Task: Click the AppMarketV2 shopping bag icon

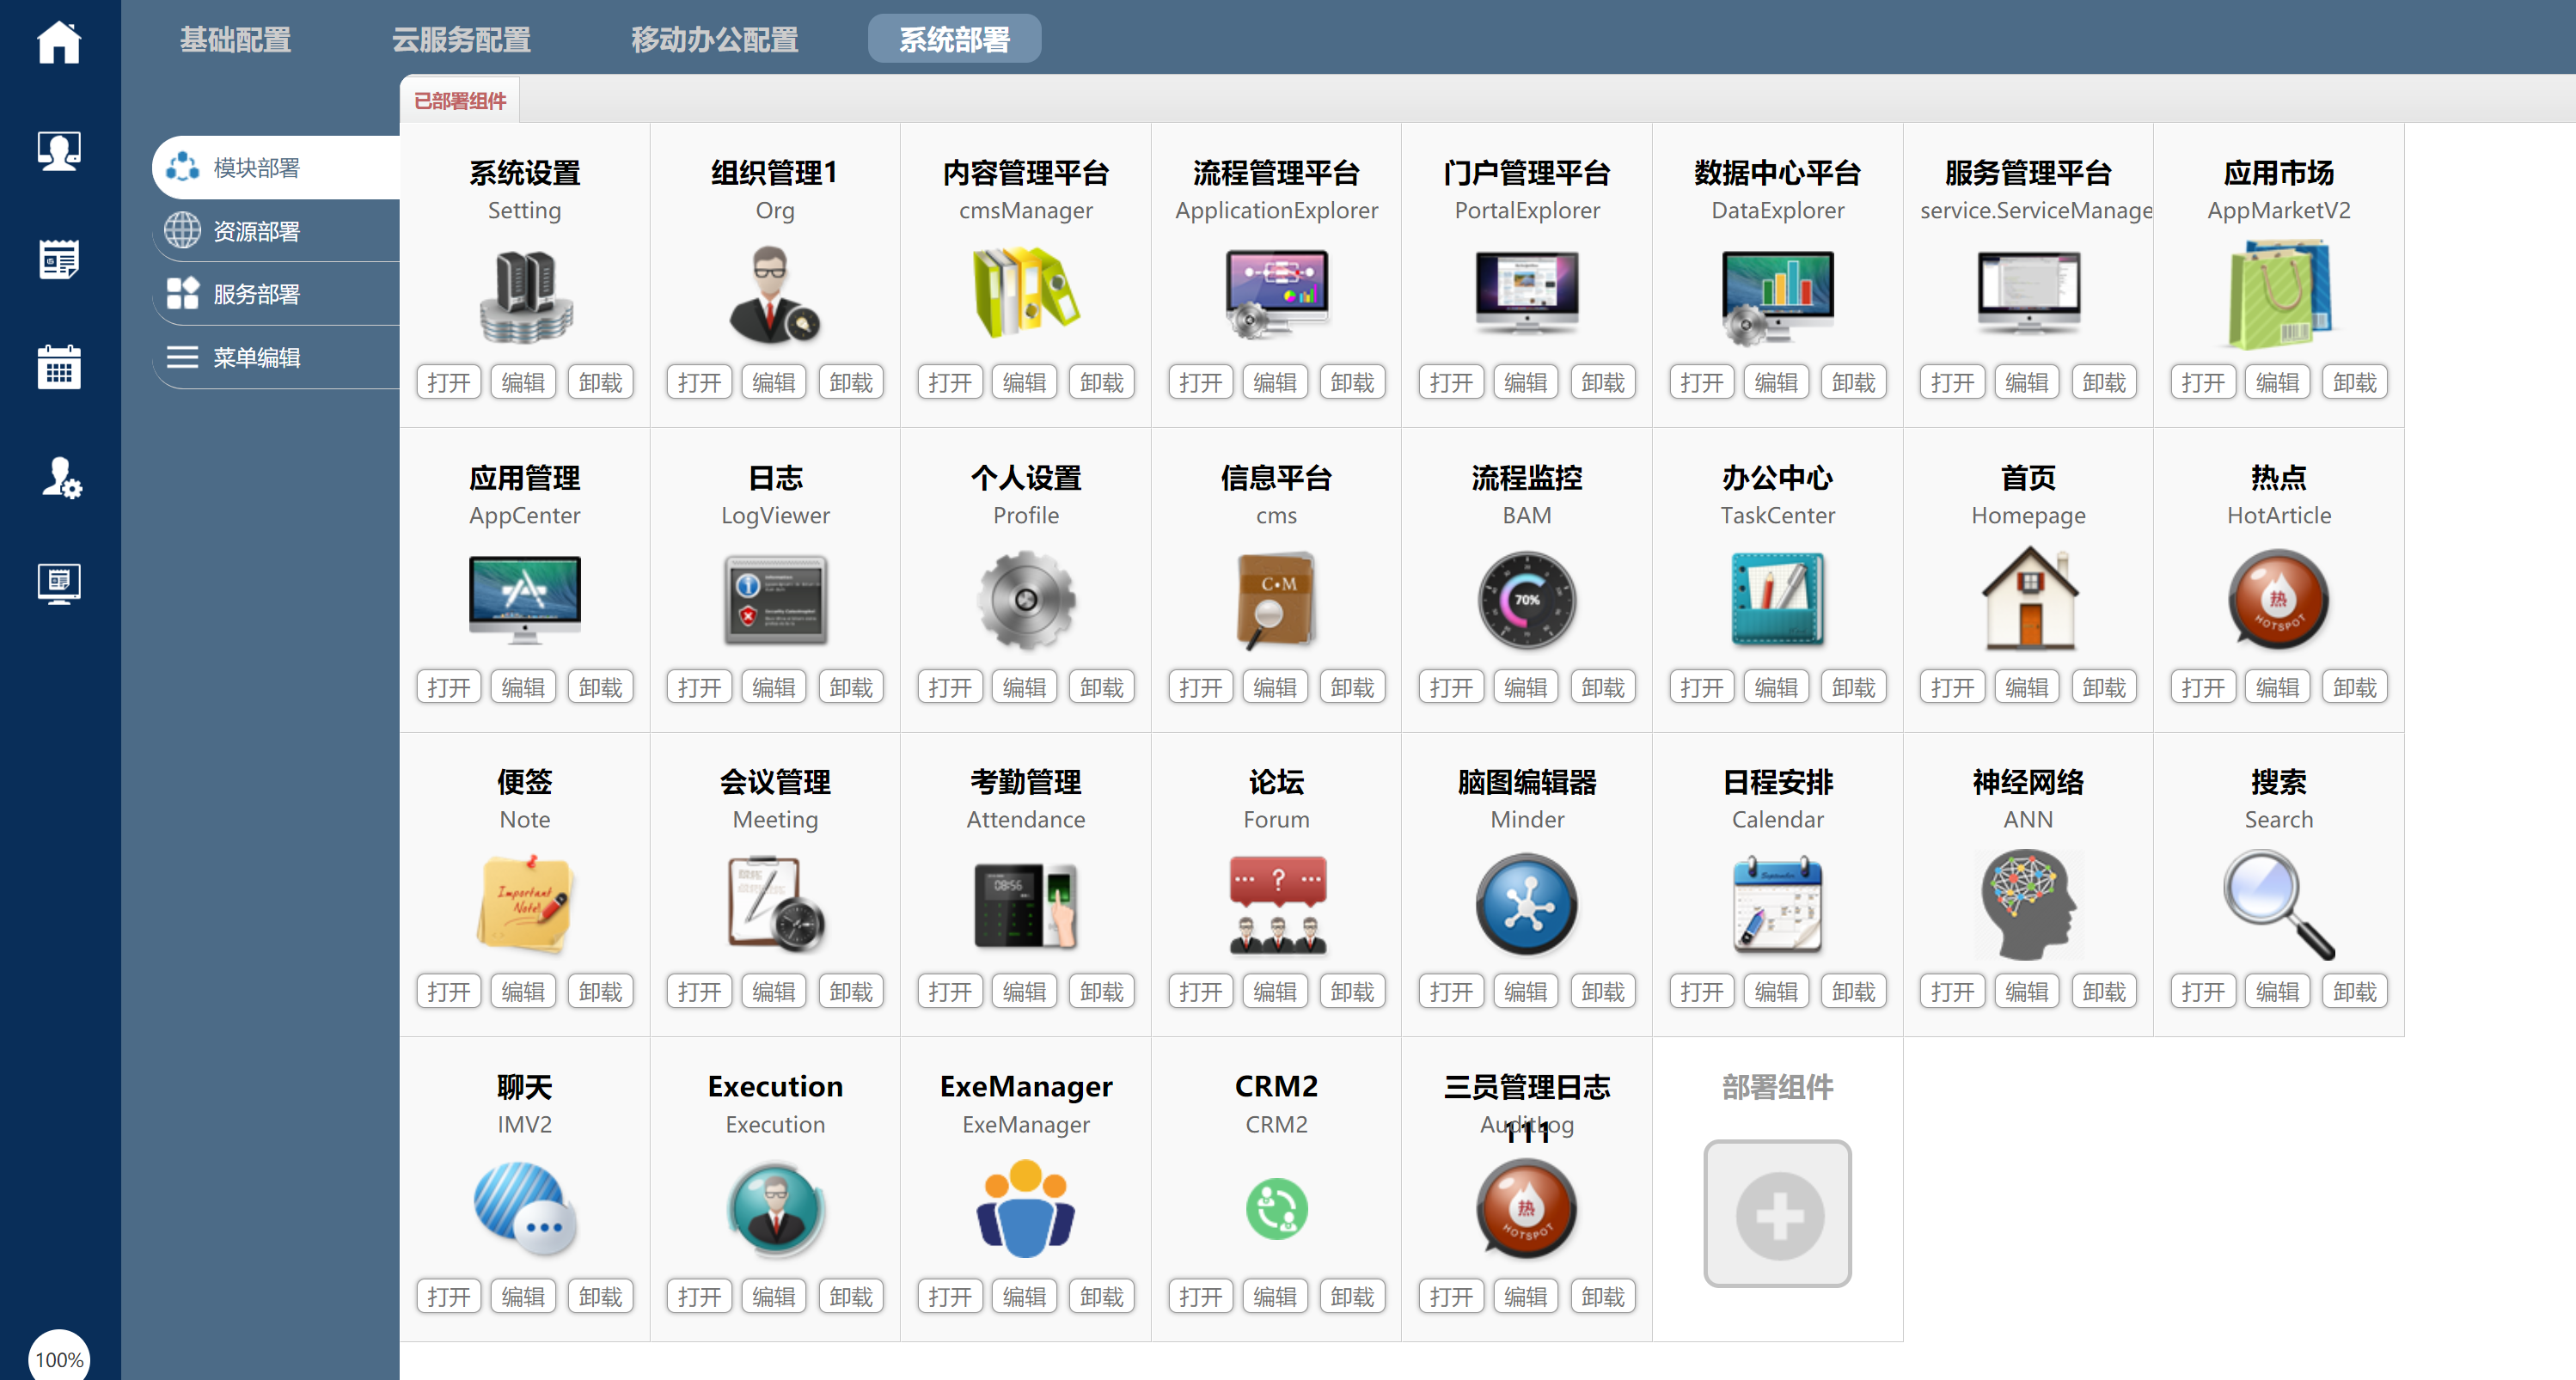Action: [x=2278, y=295]
